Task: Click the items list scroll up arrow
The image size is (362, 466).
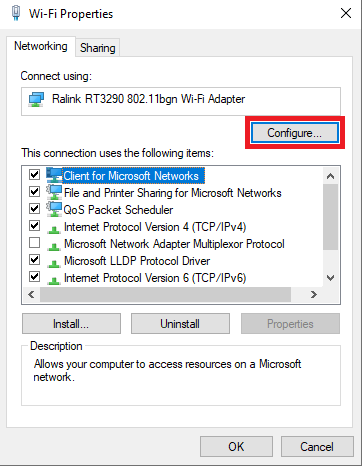Action: click(330, 176)
